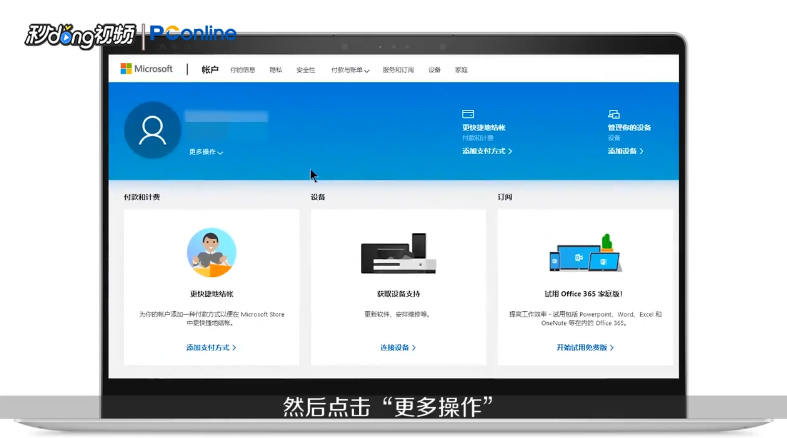Viewport: 787px width, 438px height.
Task: Go to 你的信息 tab
Action: tap(243, 70)
